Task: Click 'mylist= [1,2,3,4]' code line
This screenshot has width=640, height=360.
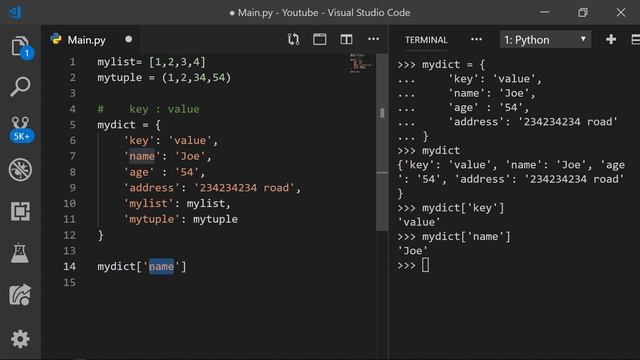Action: (x=151, y=62)
